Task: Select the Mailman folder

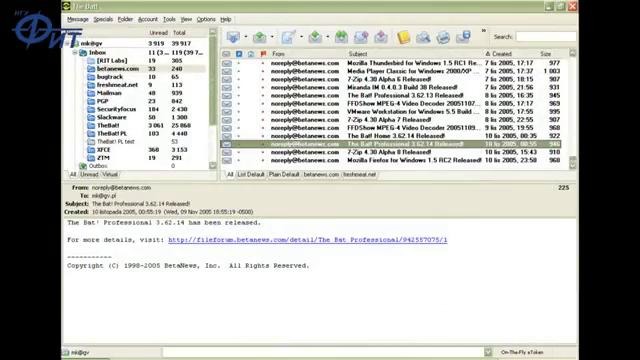Action: pos(109,93)
